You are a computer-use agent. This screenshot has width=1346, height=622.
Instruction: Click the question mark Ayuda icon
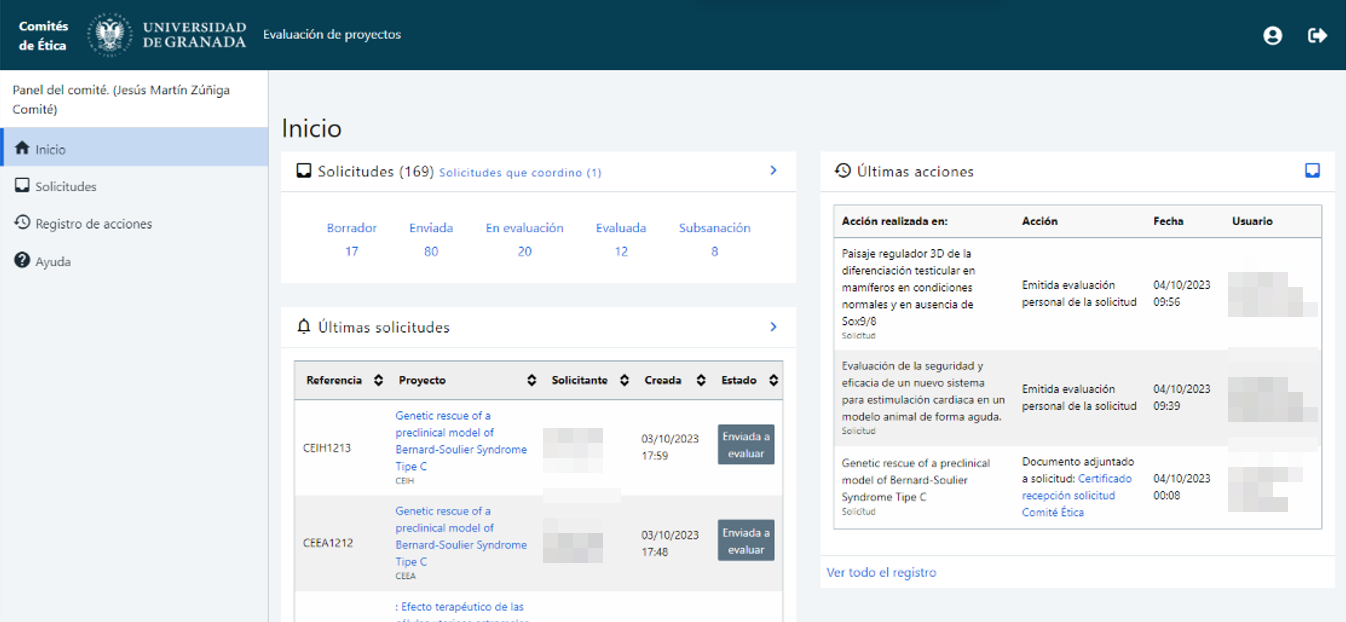click(x=22, y=261)
